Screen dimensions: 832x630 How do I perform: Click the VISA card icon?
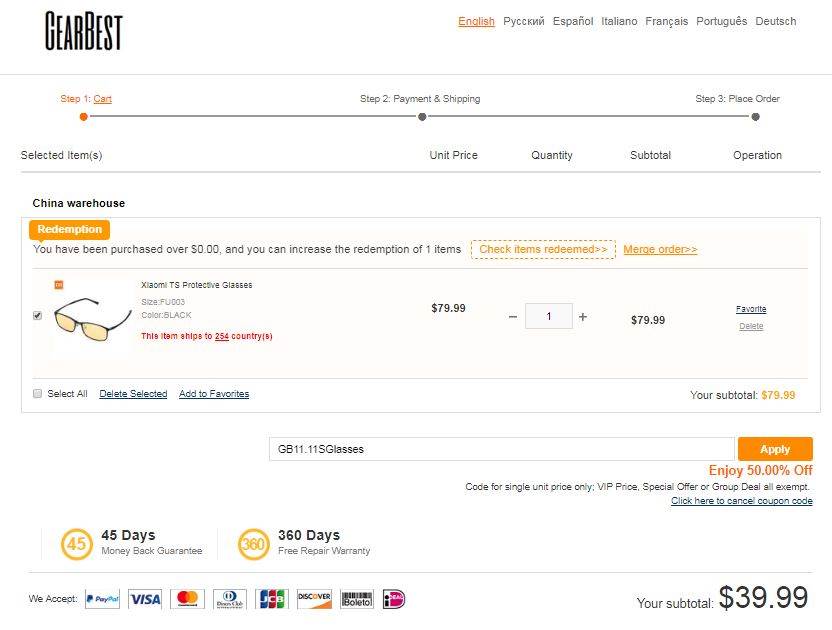tap(145, 599)
